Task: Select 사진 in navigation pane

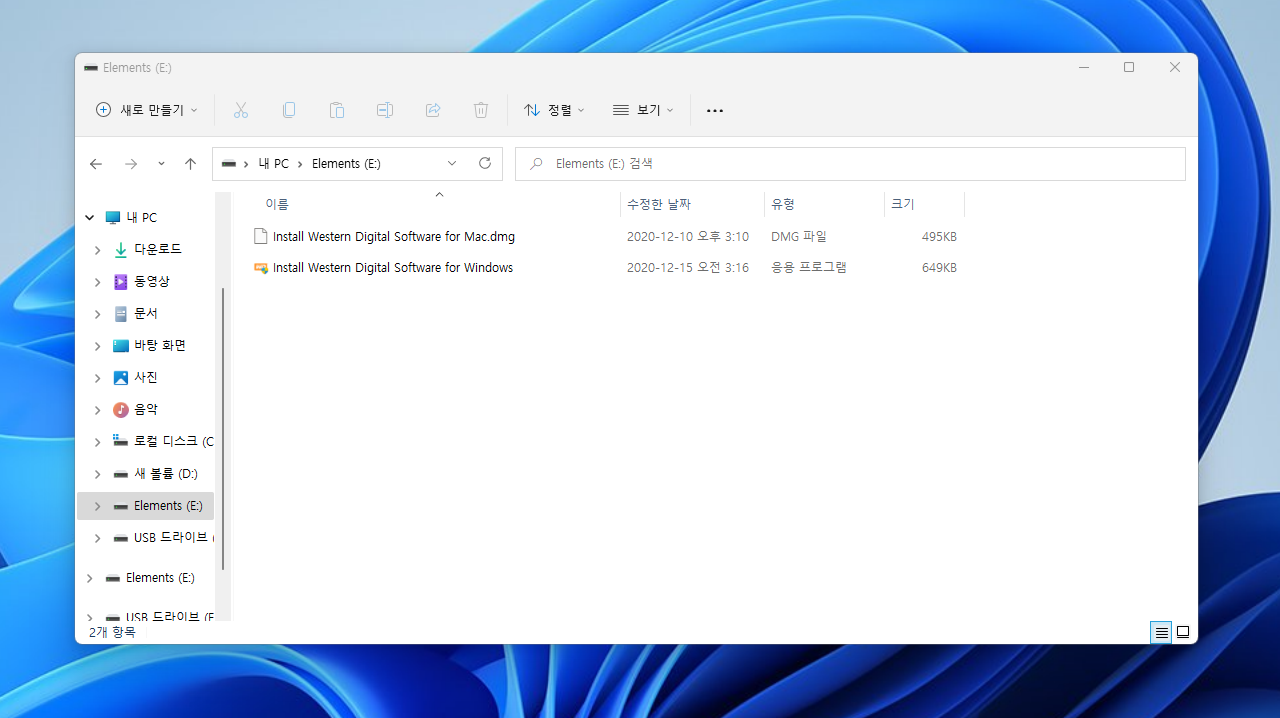Action: (x=145, y=378)
